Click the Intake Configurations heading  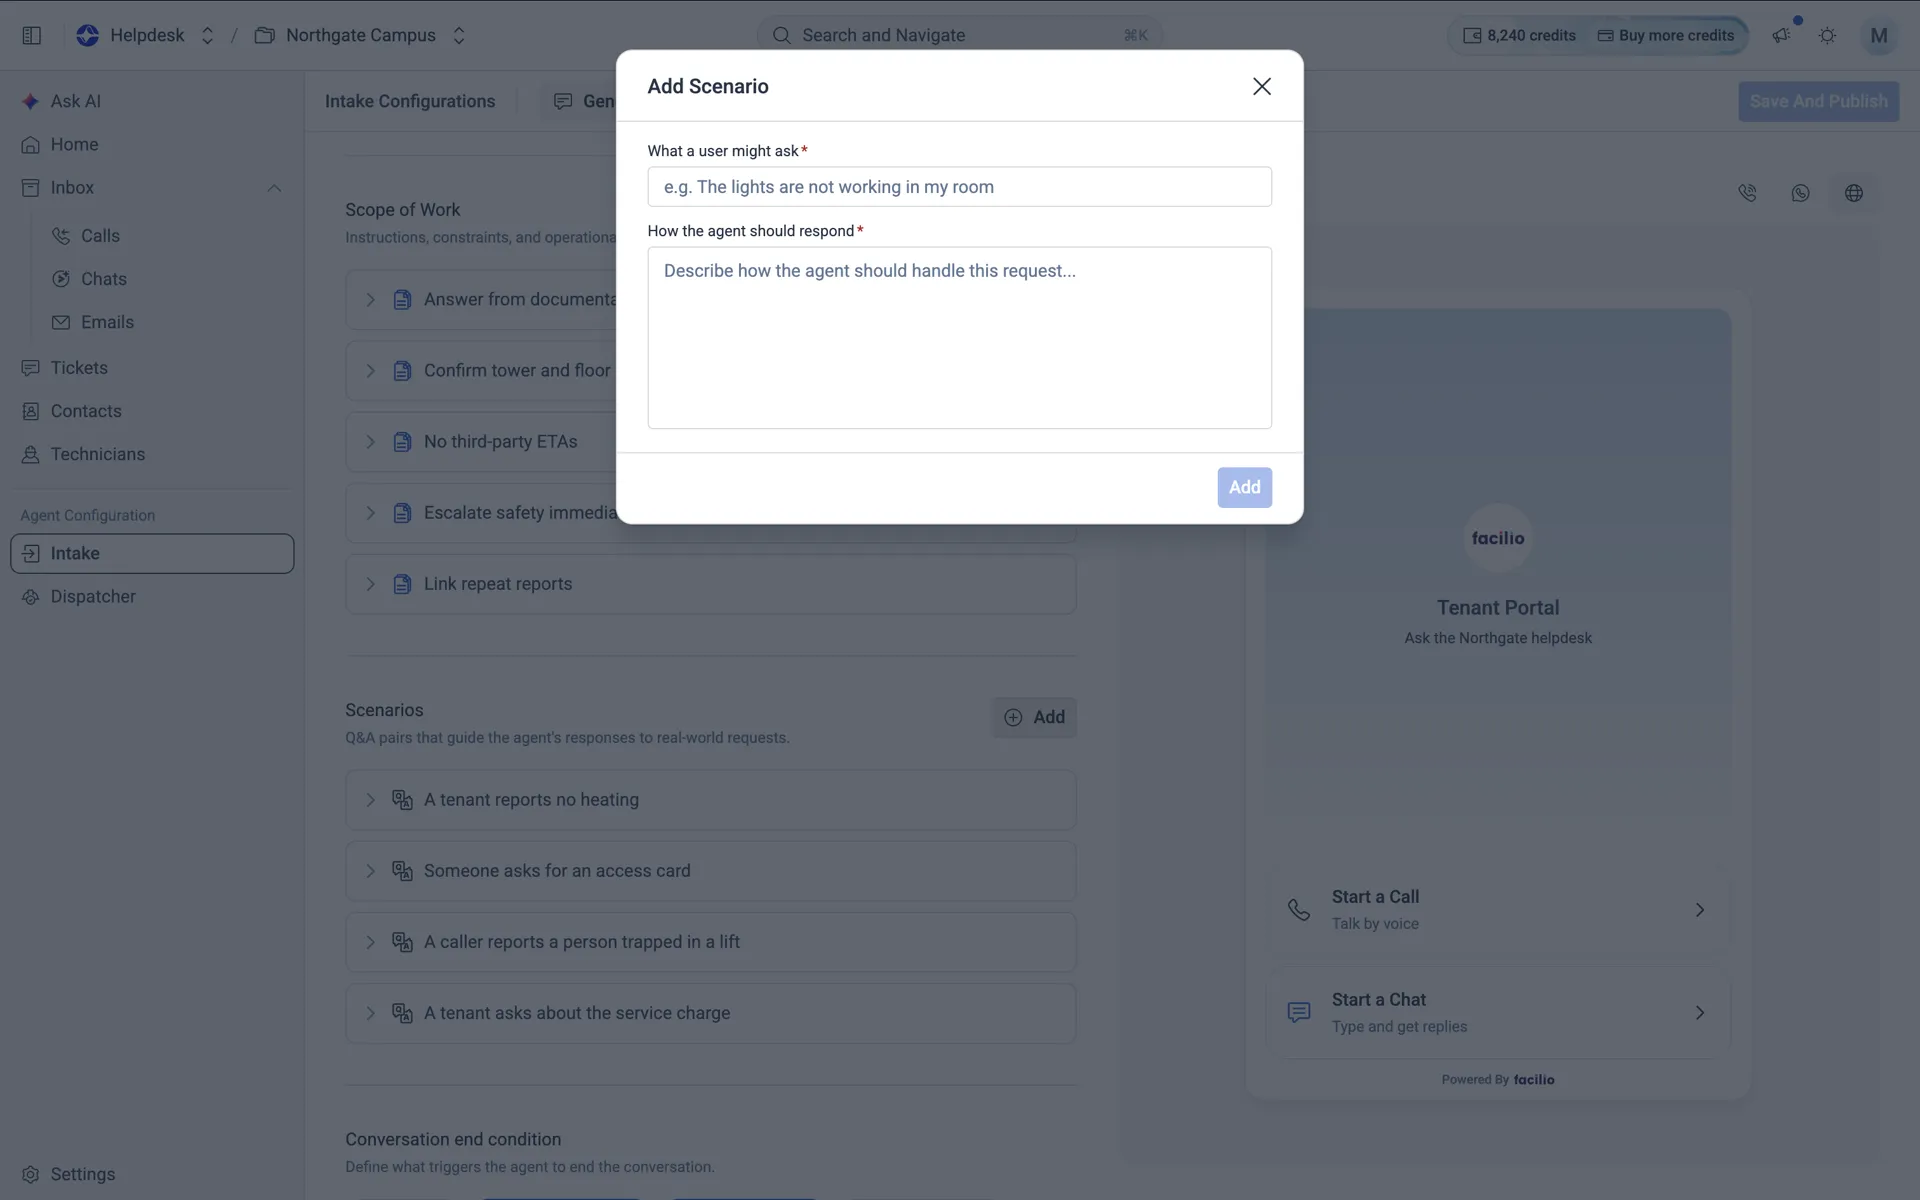[x=410, y=101]
